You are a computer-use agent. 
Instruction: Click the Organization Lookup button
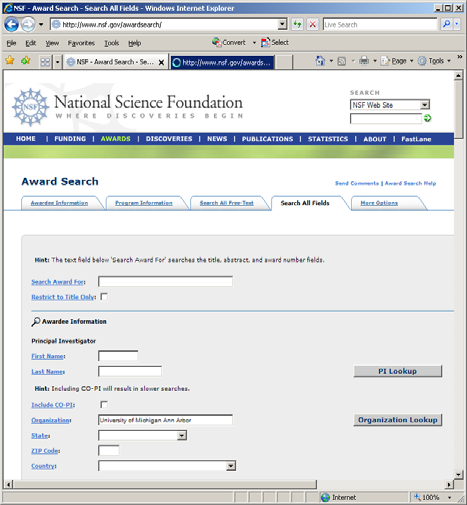pyautogui.click(x=398, y=420)
